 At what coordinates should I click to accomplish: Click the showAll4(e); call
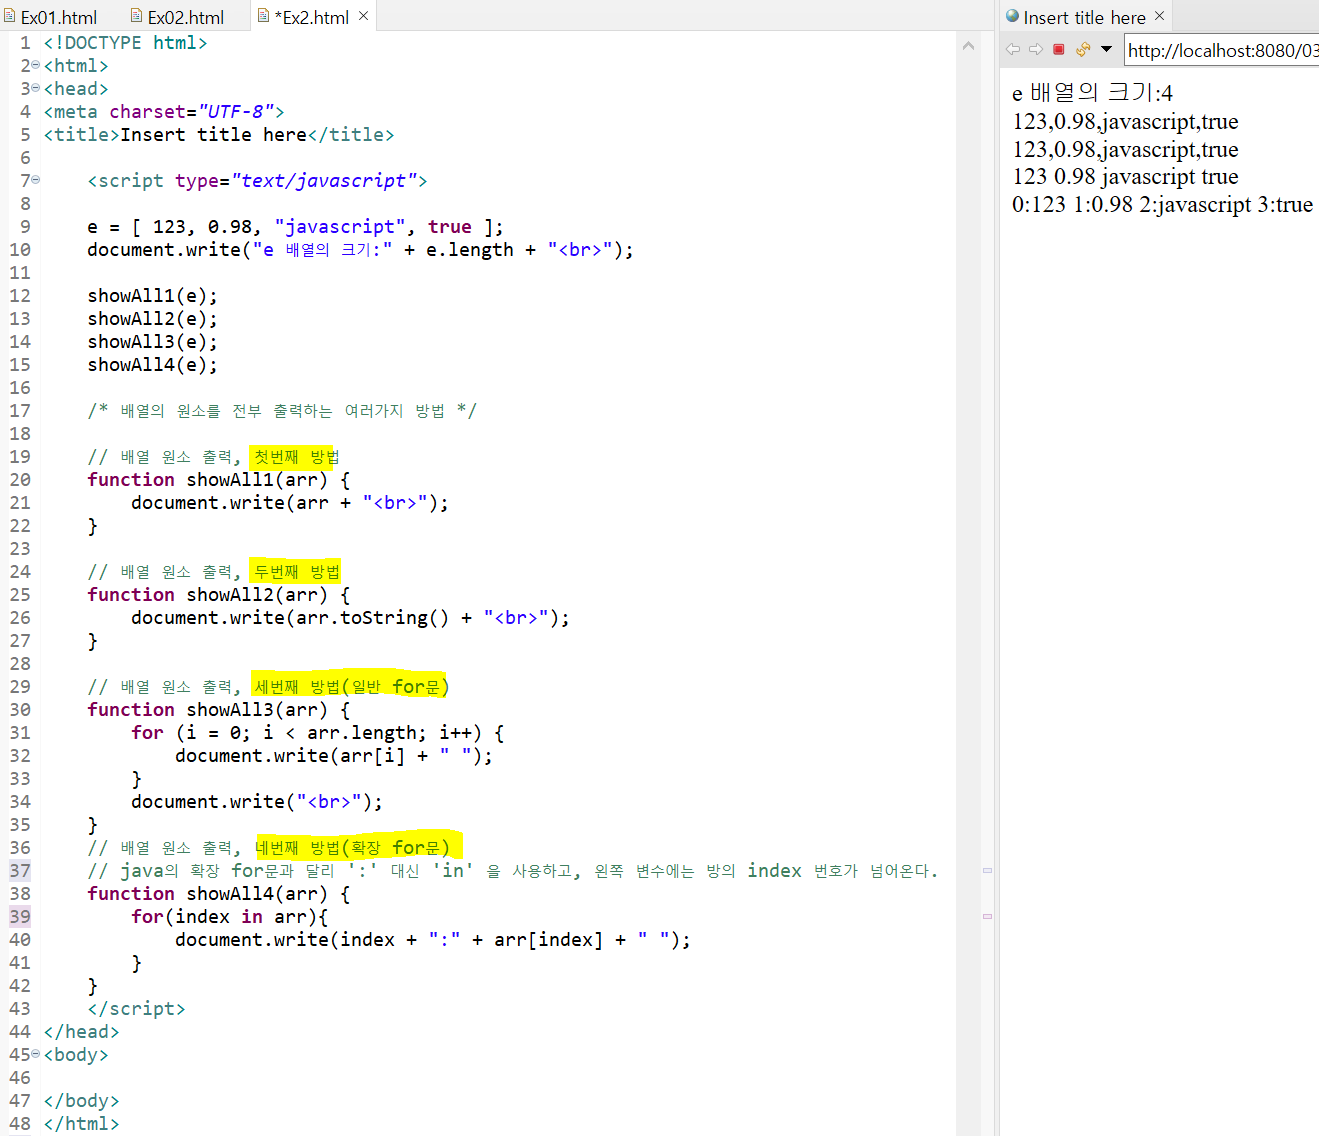click(152, 365)
